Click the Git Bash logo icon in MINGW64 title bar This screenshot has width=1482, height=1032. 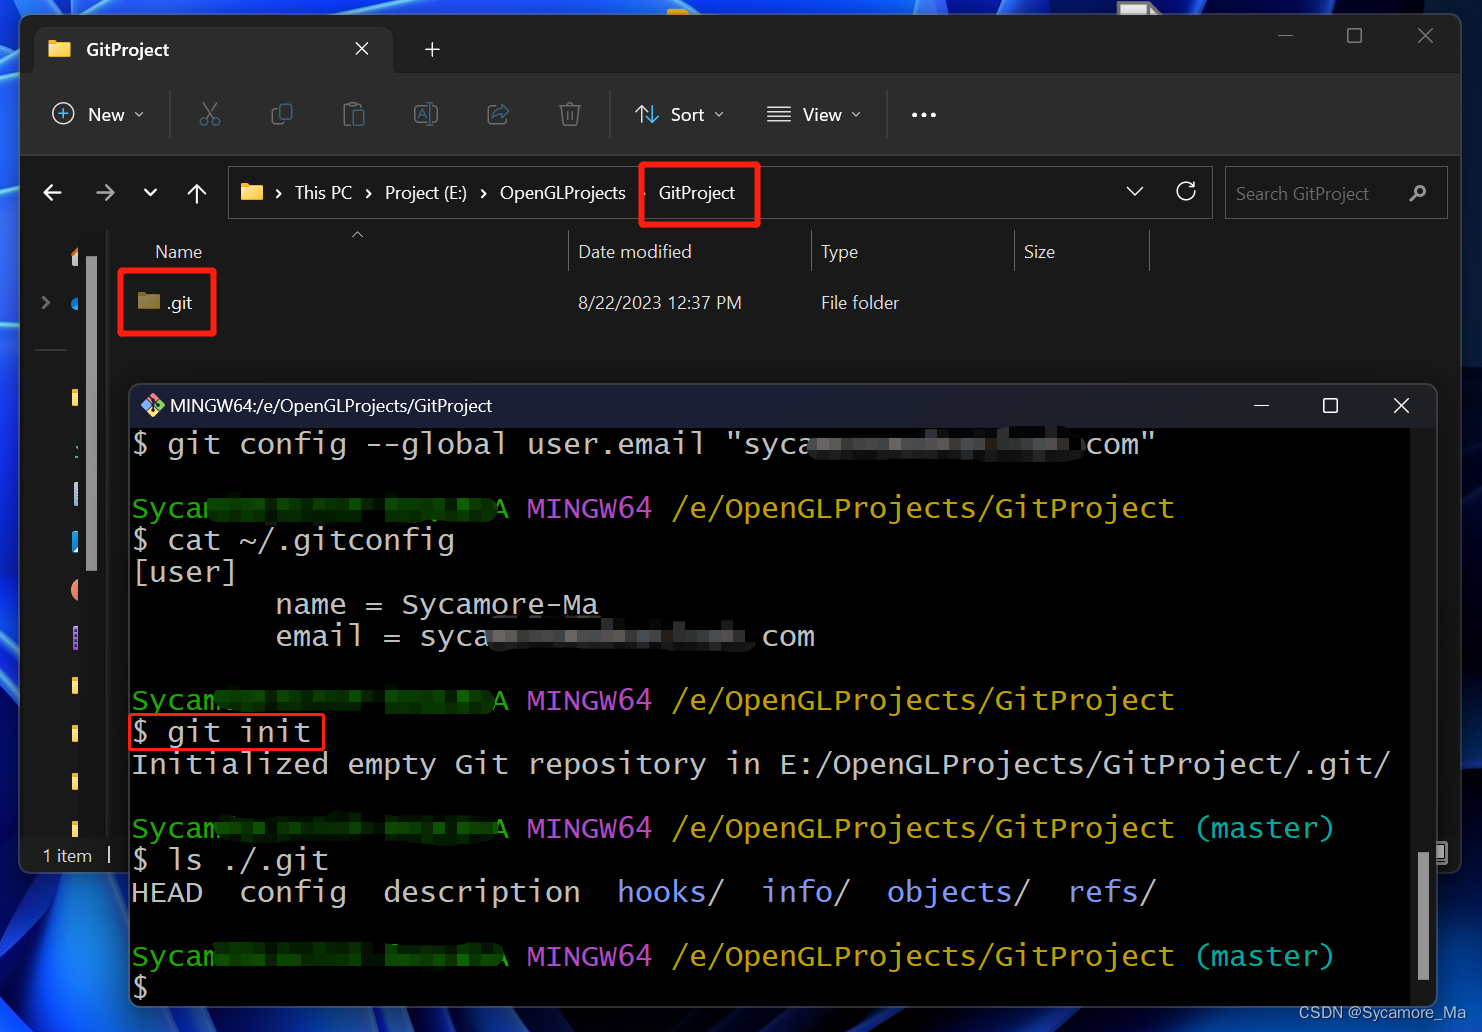[152, 405]
